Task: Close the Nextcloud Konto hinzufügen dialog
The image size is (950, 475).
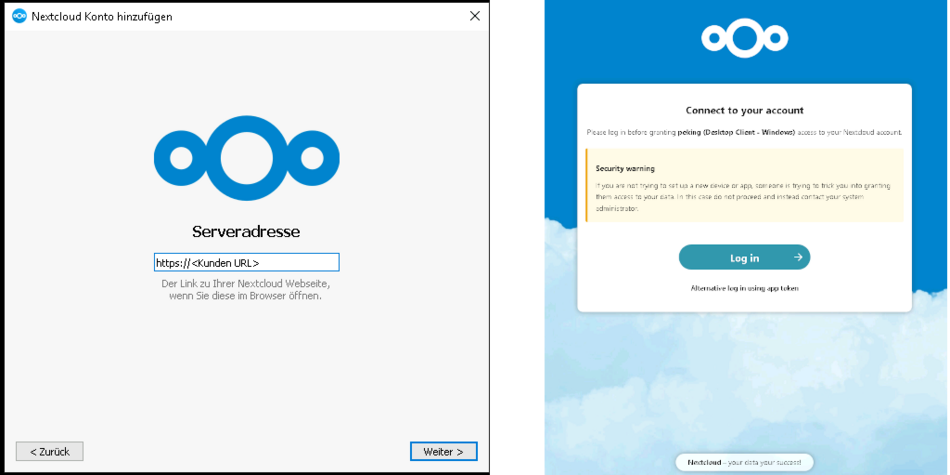Action: click(475, 16)
